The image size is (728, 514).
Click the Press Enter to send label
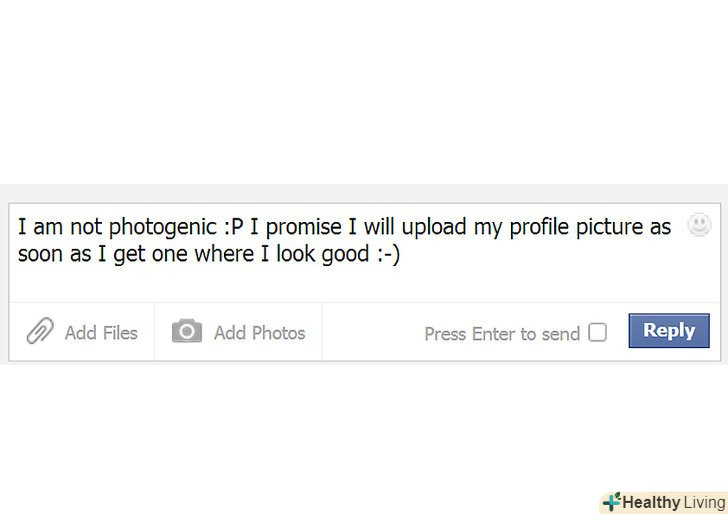click(502, 334)
